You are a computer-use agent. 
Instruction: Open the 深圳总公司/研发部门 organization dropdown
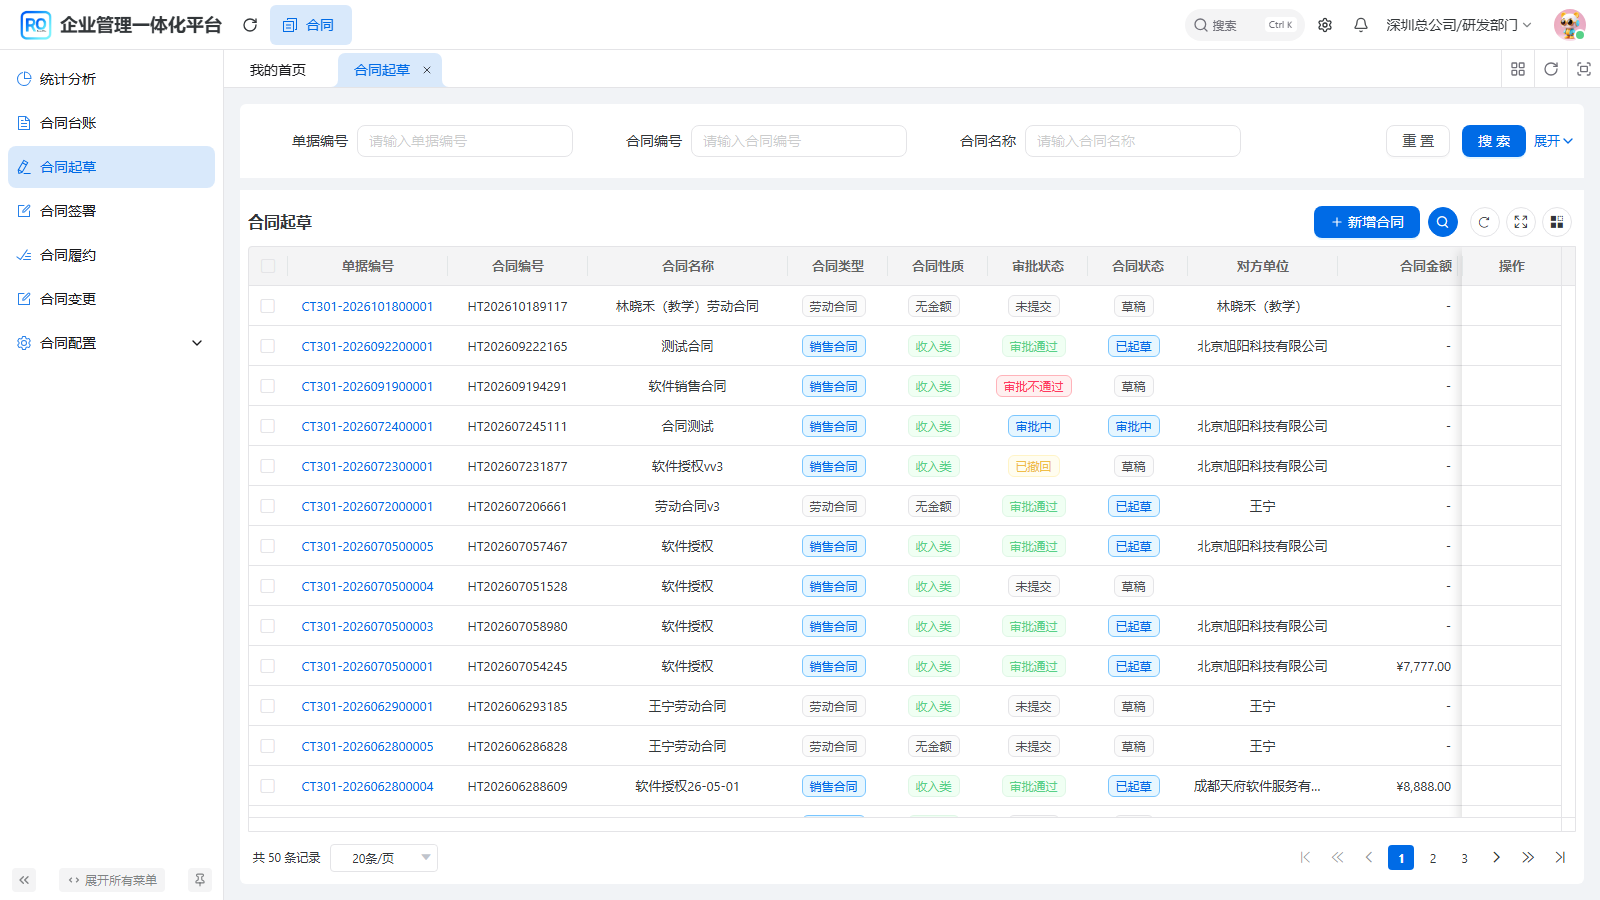[1458, 25]
